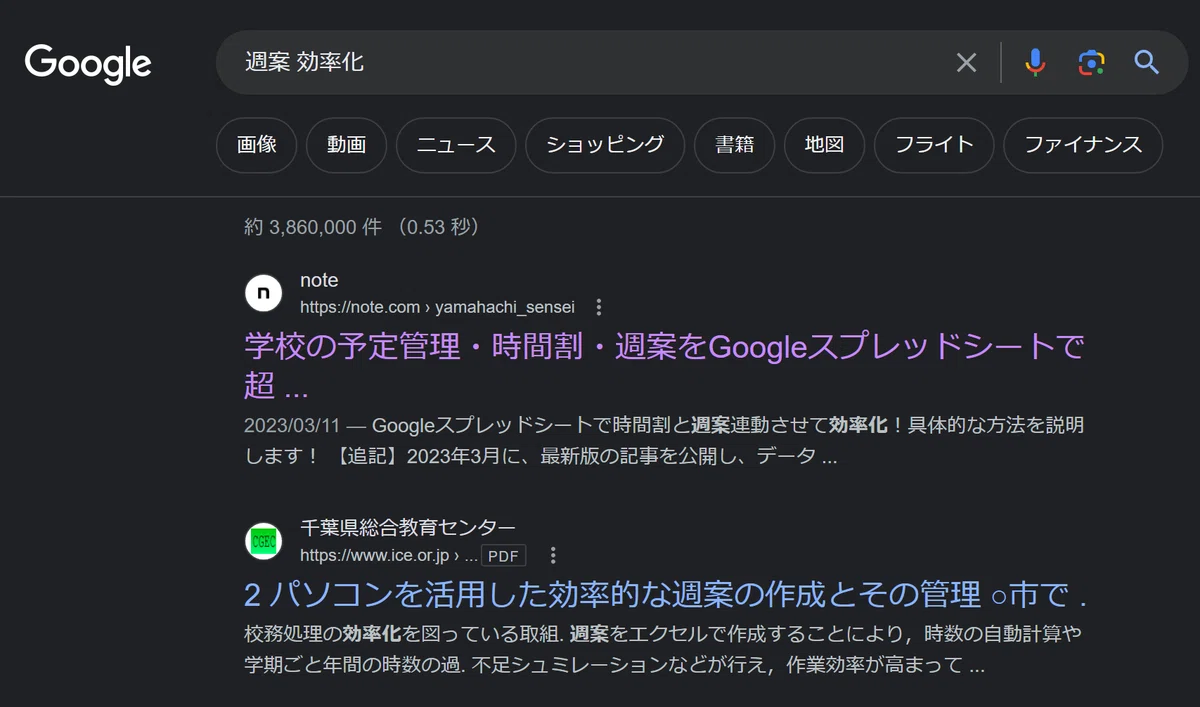Start voice search with microphone icon
Image resolution: width=1200 pixels, height=707 pixels.
point(1035,63)
